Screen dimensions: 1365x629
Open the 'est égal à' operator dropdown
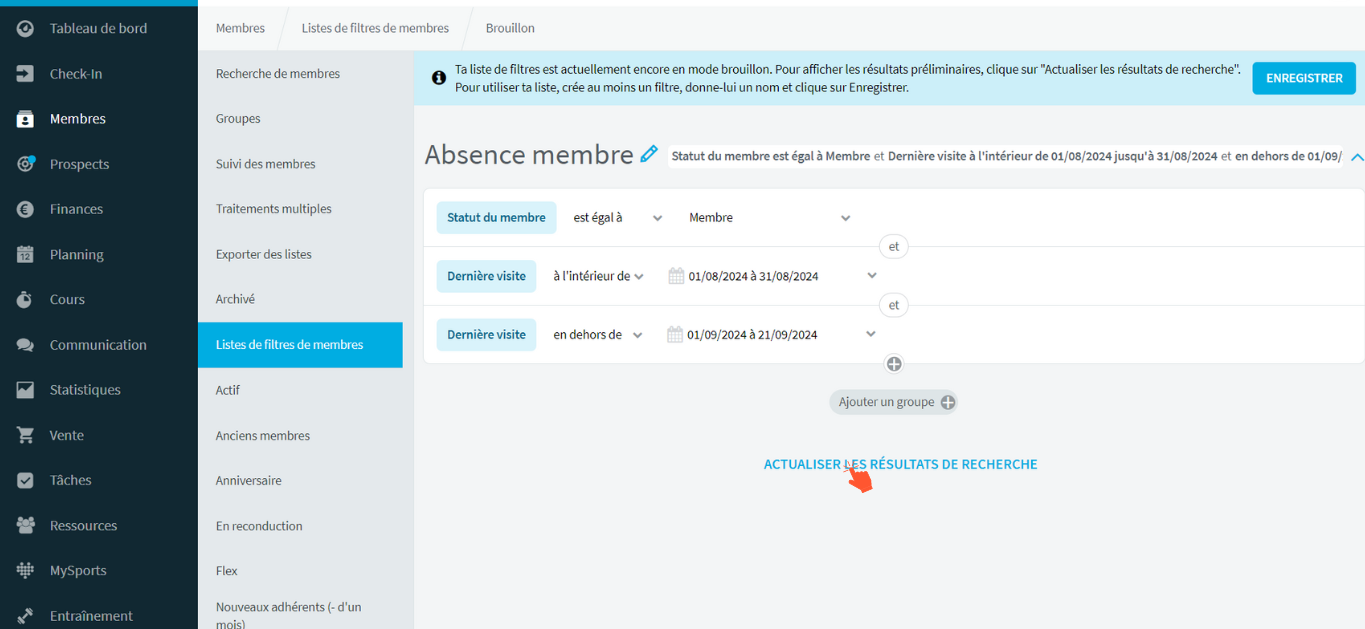(617, 218)
